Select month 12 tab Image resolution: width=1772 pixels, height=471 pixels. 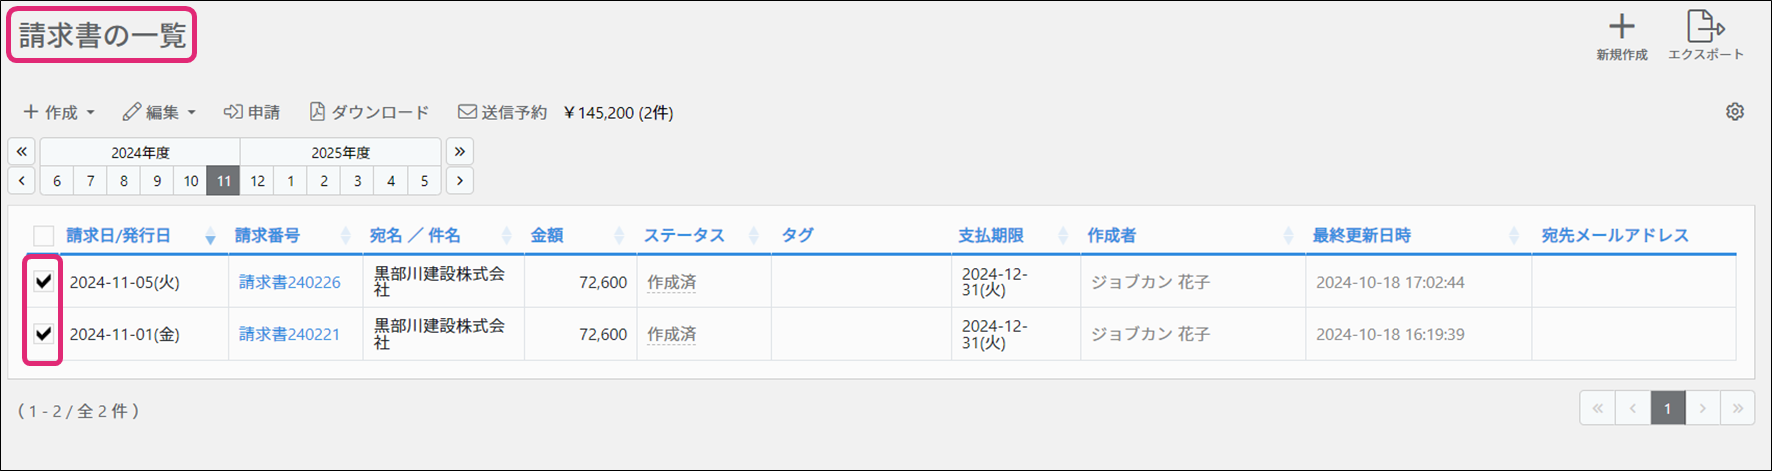click(257, 181)
